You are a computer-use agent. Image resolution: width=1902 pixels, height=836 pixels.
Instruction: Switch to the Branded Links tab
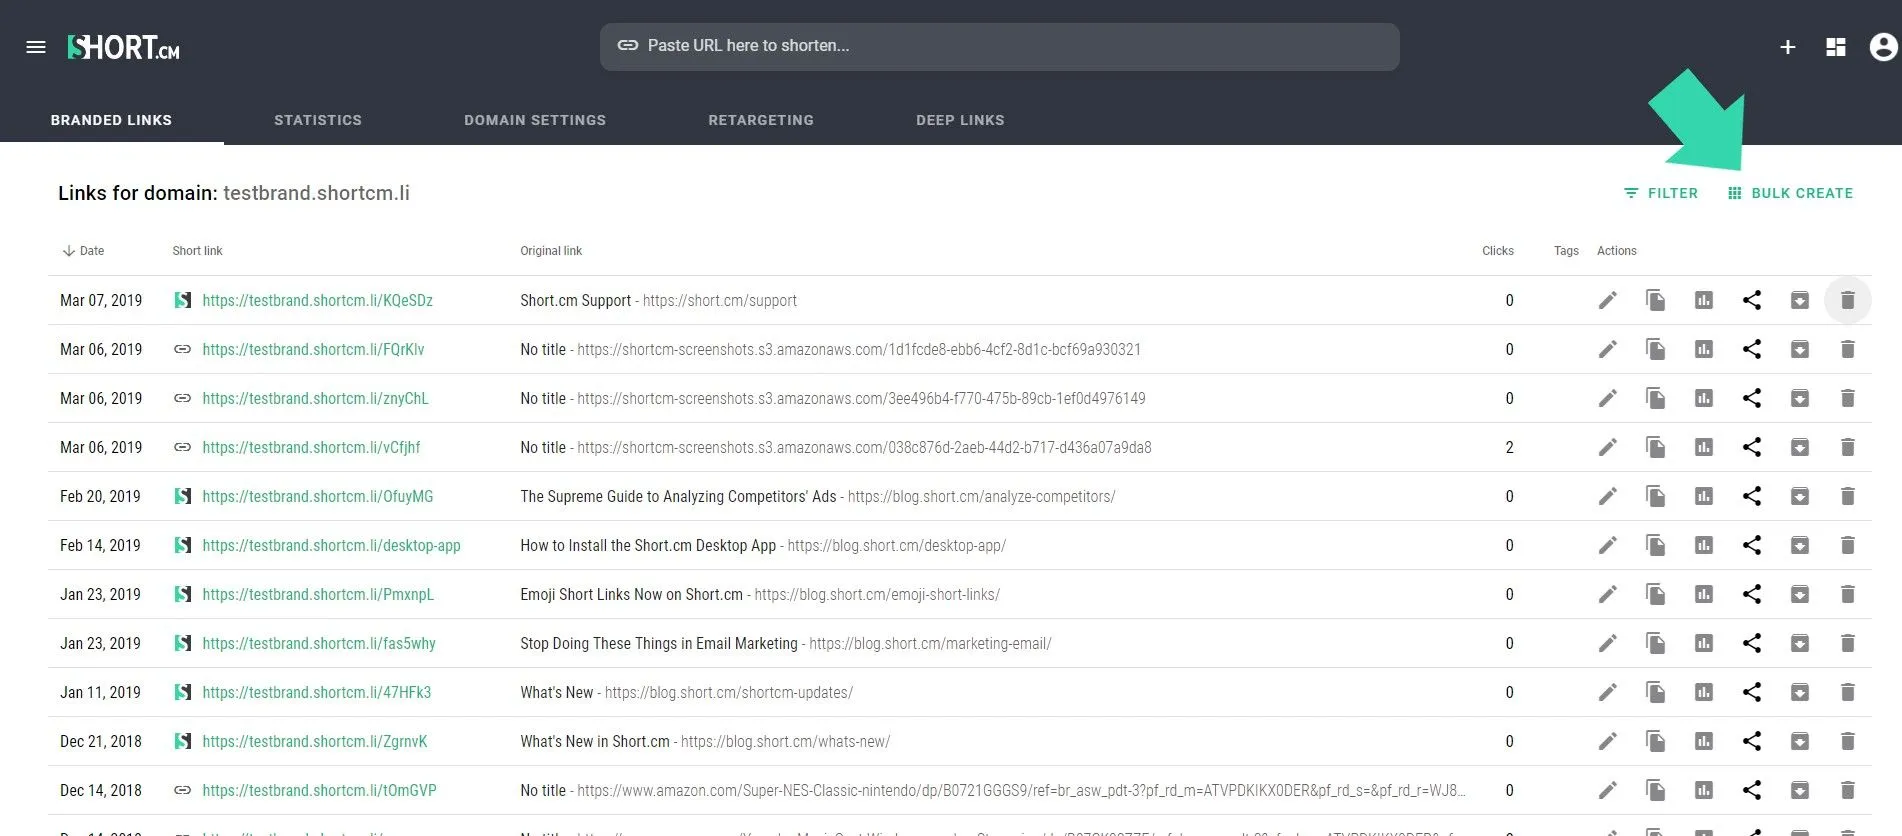click(x=112, y=120)
